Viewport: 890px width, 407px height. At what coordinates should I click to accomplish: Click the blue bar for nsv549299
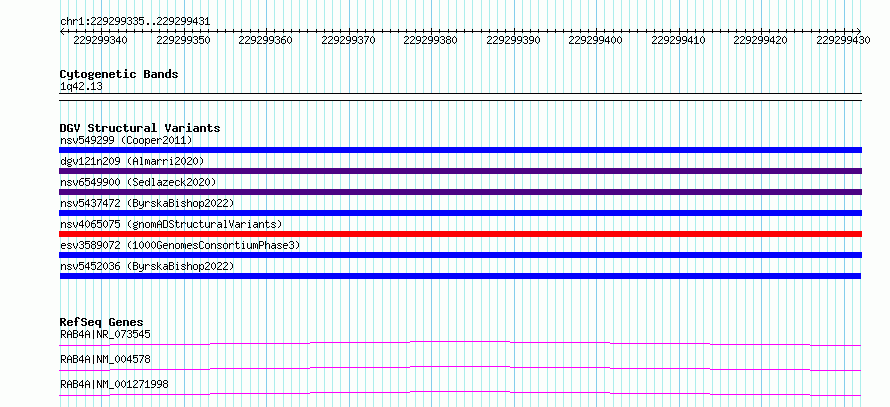461,150
